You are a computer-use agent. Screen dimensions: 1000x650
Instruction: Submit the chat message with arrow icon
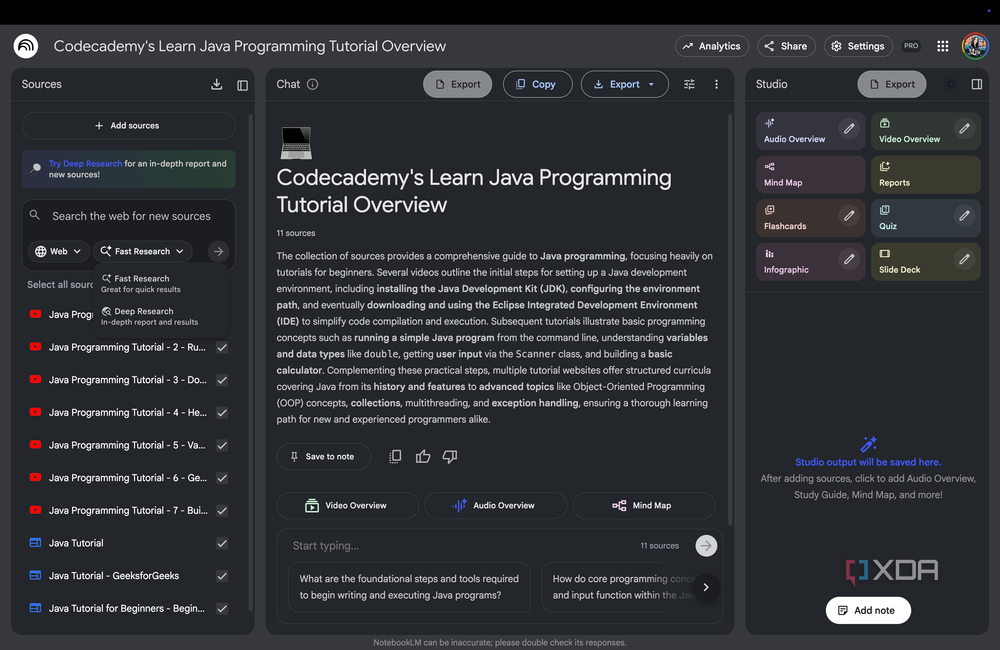(x=706, y=545)
